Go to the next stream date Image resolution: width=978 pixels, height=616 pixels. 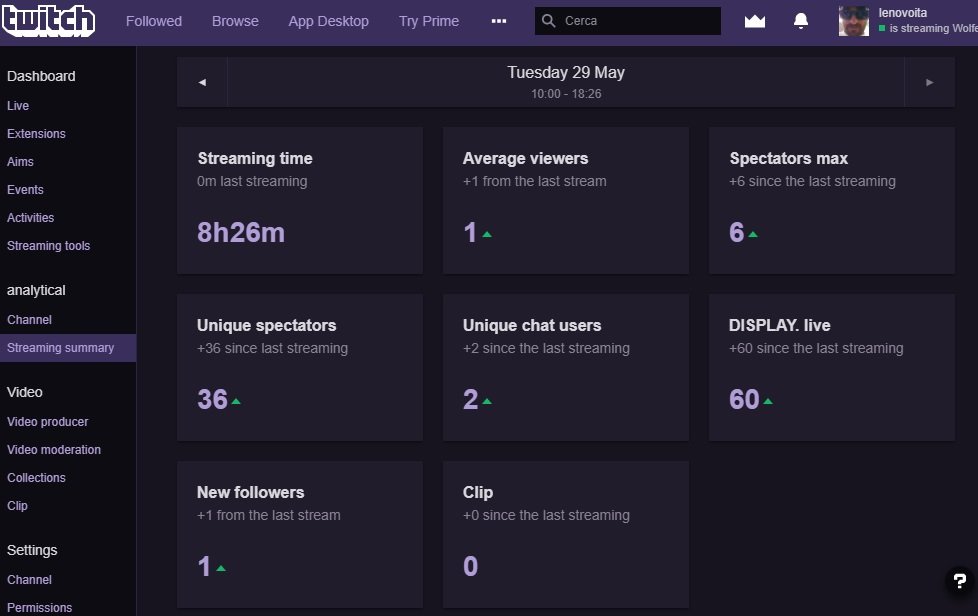[x=929, y=82]
